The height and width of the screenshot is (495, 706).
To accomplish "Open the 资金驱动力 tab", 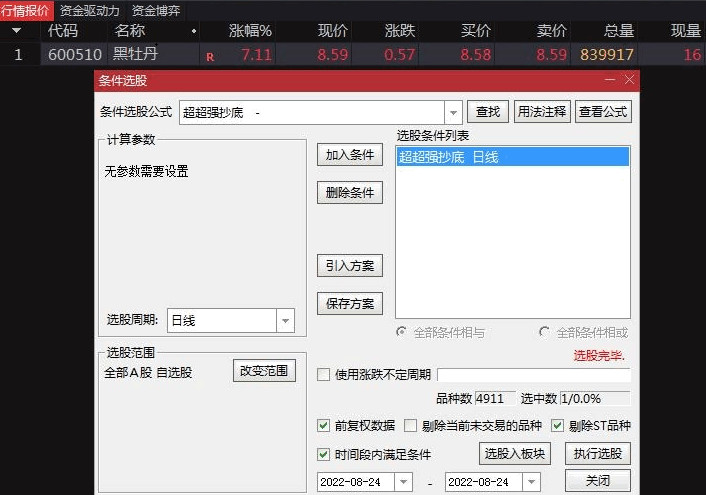I will (x=90, y=10).
